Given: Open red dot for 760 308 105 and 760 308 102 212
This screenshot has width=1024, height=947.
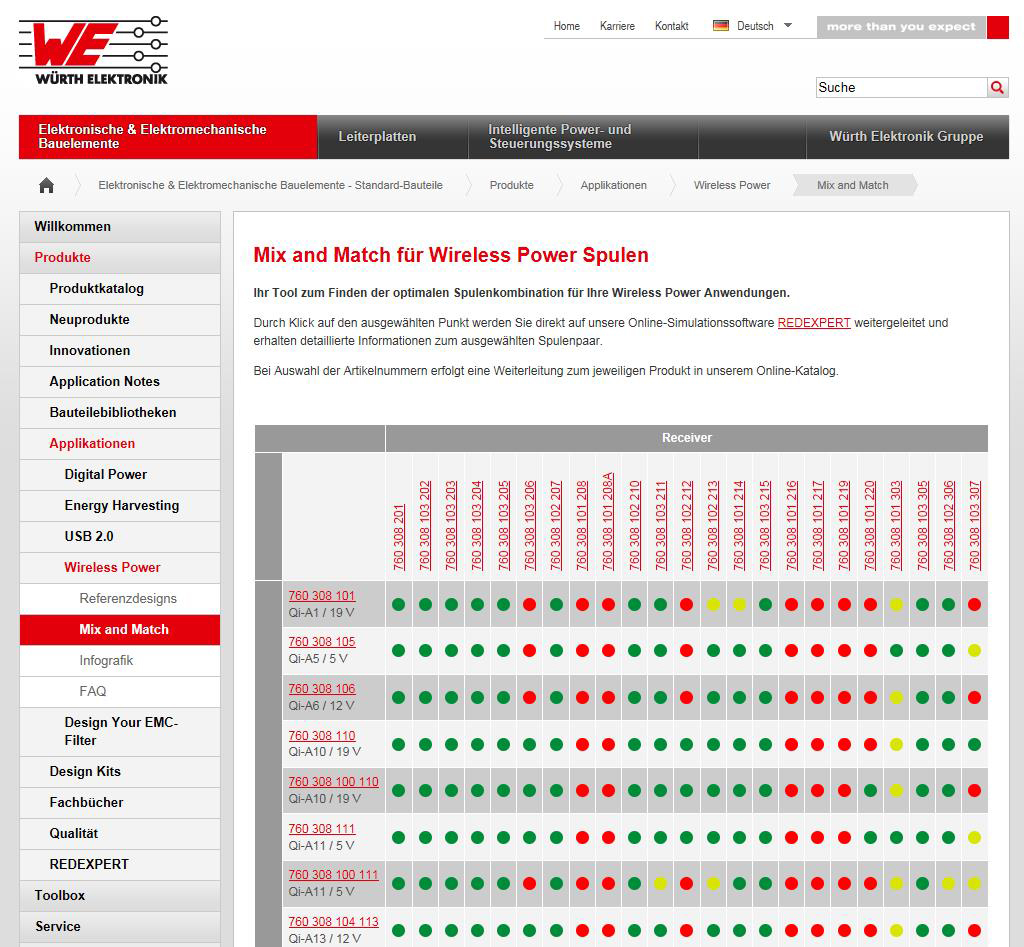Looking at the screenshot, I should [686, 650].
